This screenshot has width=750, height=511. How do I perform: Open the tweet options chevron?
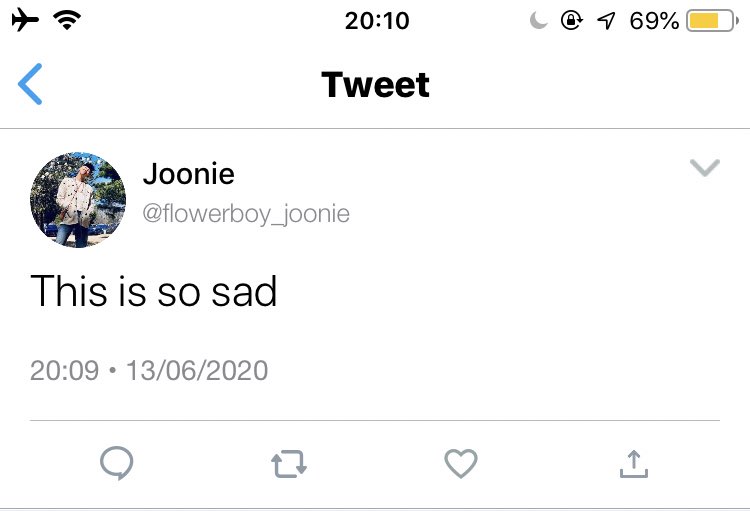[705, 167]
